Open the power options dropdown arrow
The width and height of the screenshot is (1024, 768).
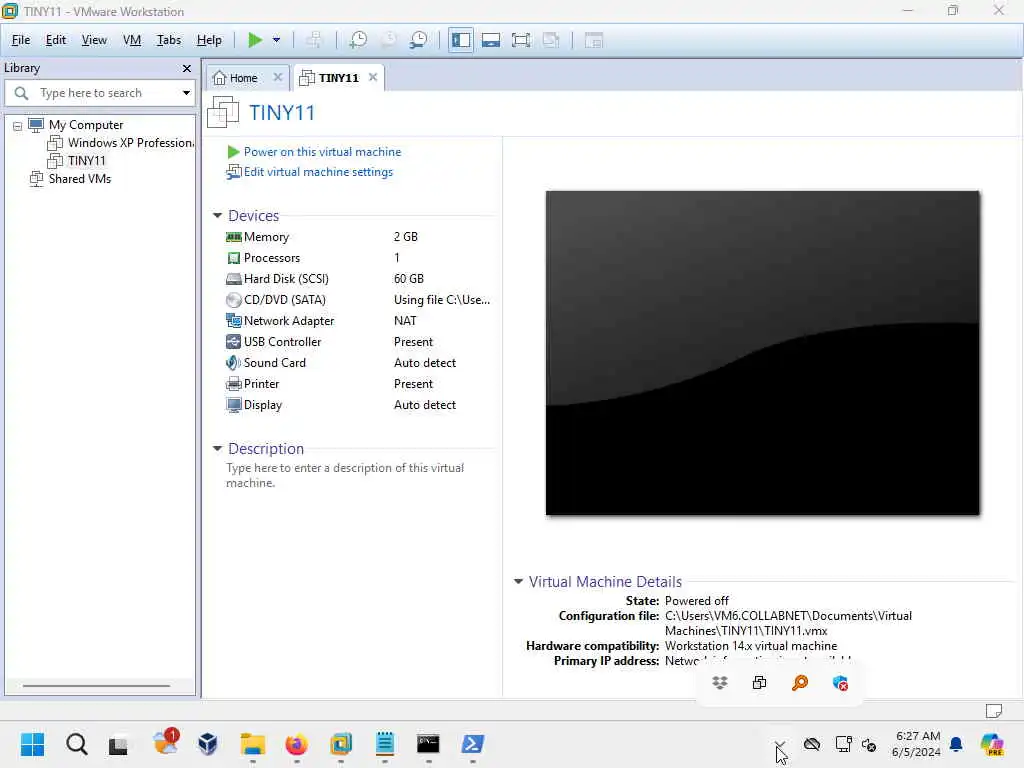[x=276, y=40]
